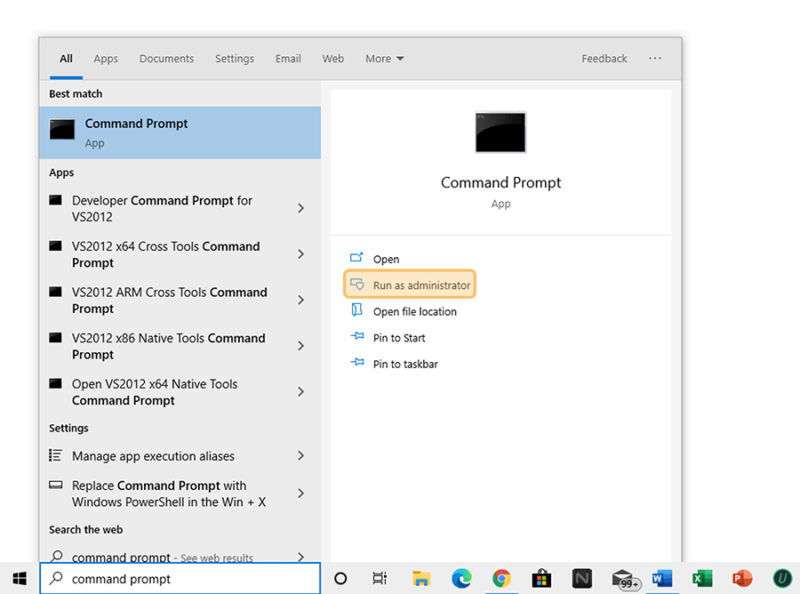The height and width of the screenshot is (594, 800).
Task: Click the Feedback link
Action: coord(604,59)
